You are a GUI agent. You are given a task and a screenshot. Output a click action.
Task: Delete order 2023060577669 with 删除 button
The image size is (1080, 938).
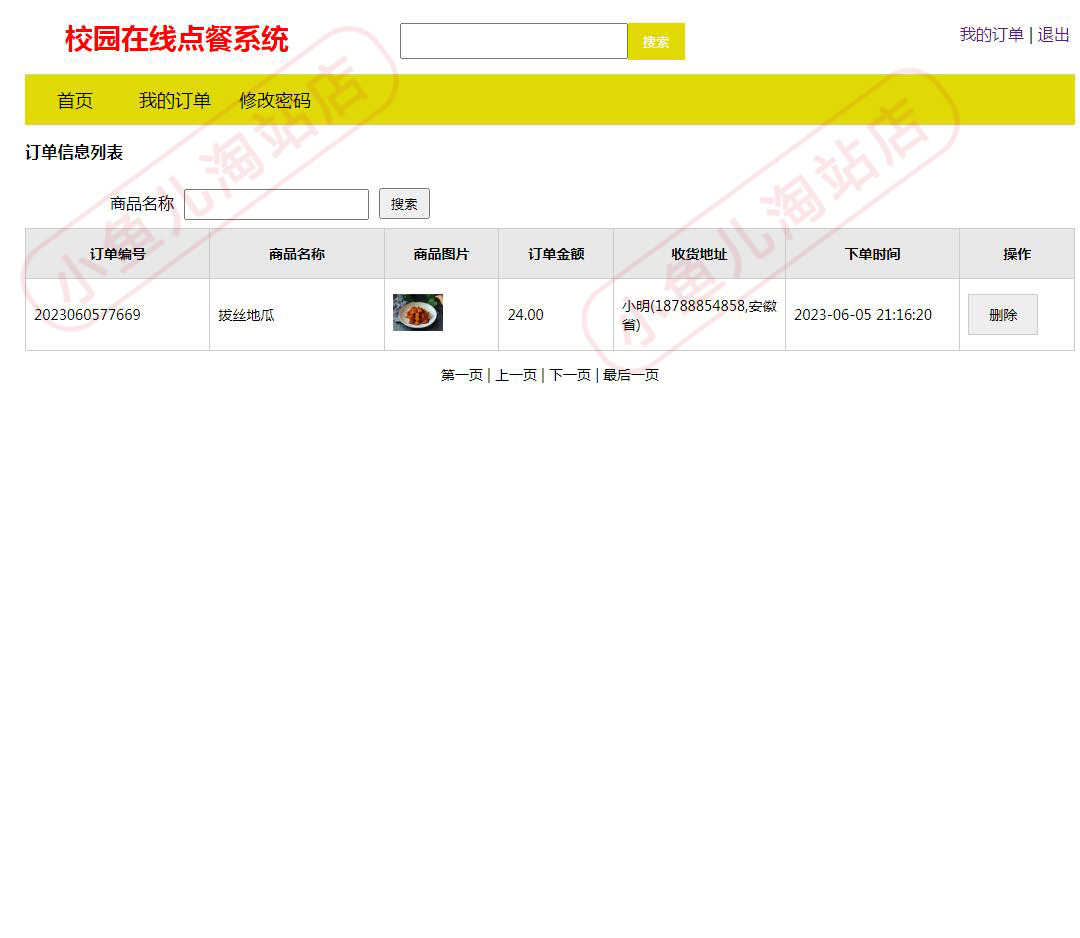[x=1003, y=315]
